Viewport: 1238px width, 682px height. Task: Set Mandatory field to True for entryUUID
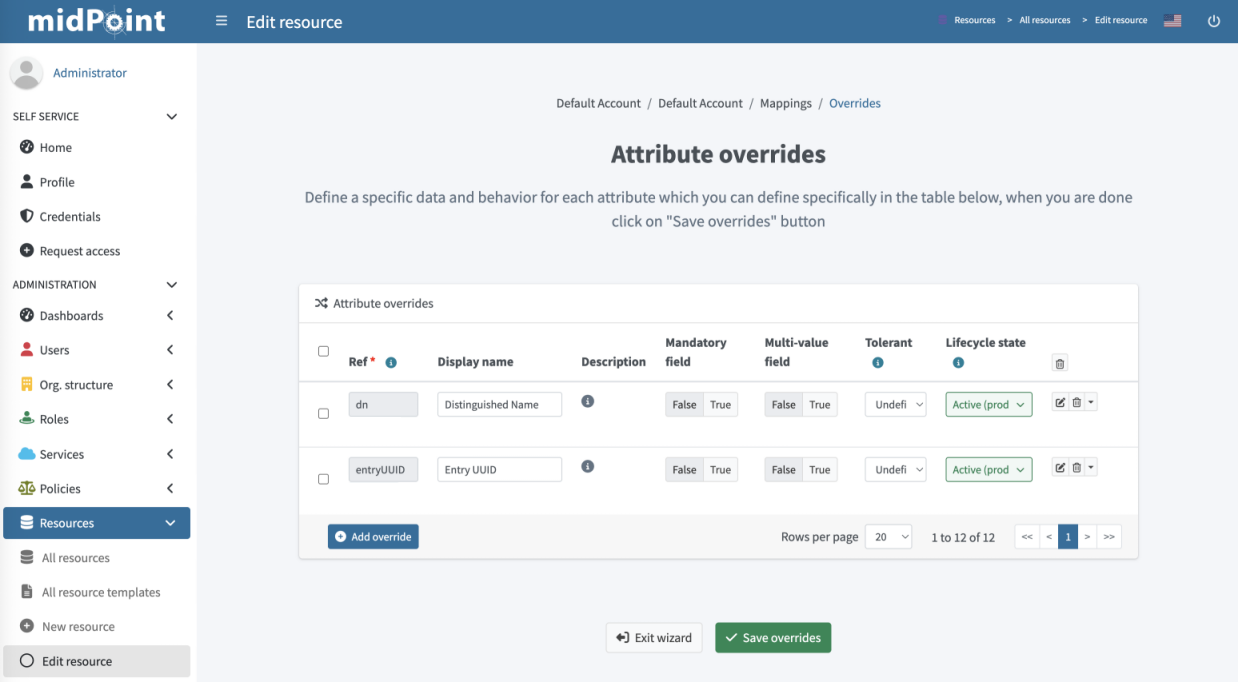tap(720, 469)
